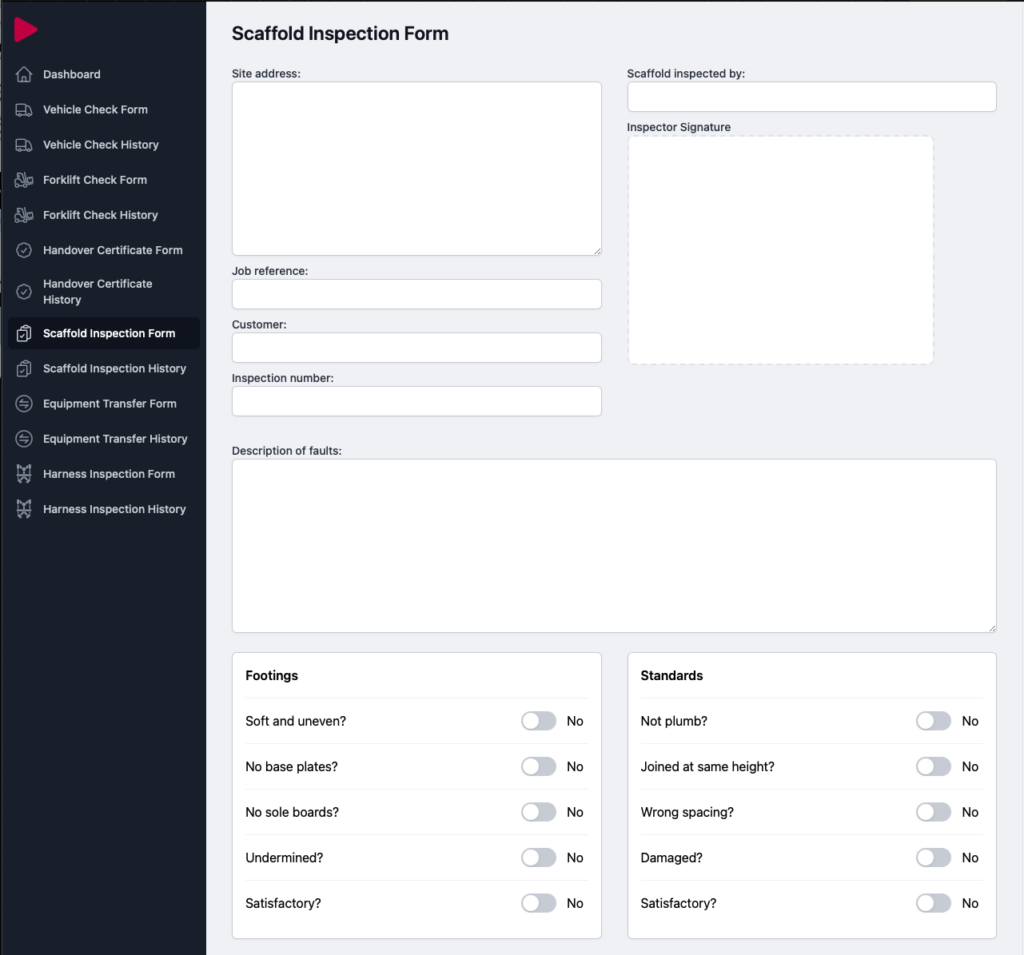Open Vehicle Check History in sidebar
Image resolution: width=1024 pixels, height=955 pixels.
pyautogui.click(x=100, y=145)
